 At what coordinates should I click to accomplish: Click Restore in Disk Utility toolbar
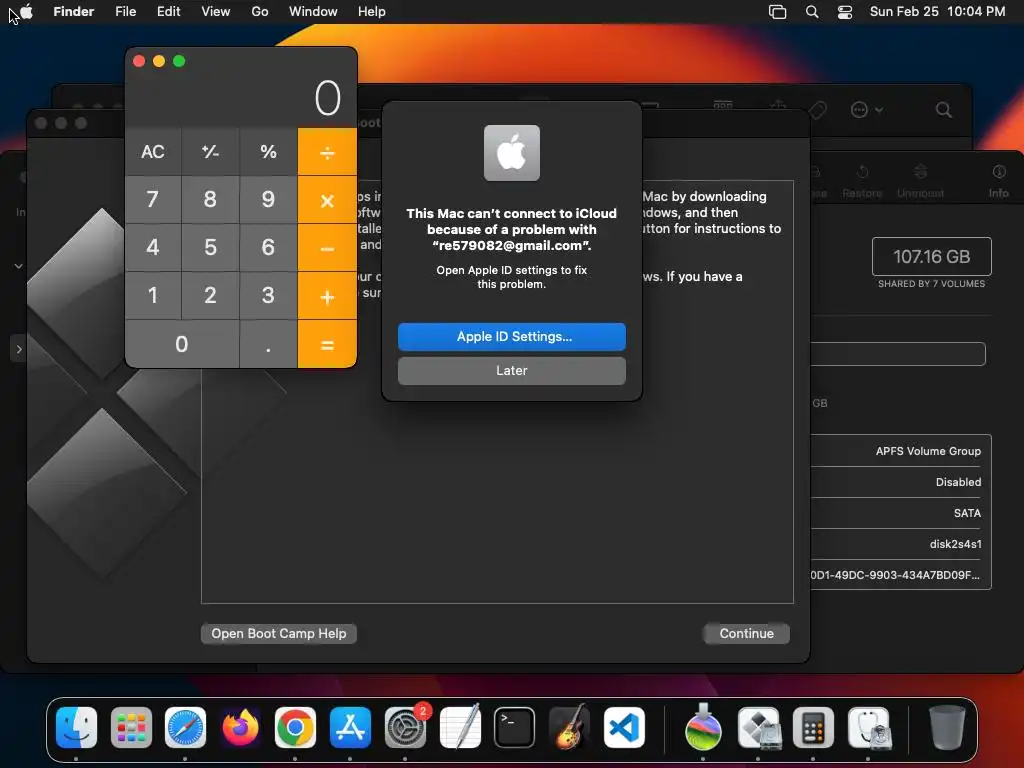pos(862,181)
